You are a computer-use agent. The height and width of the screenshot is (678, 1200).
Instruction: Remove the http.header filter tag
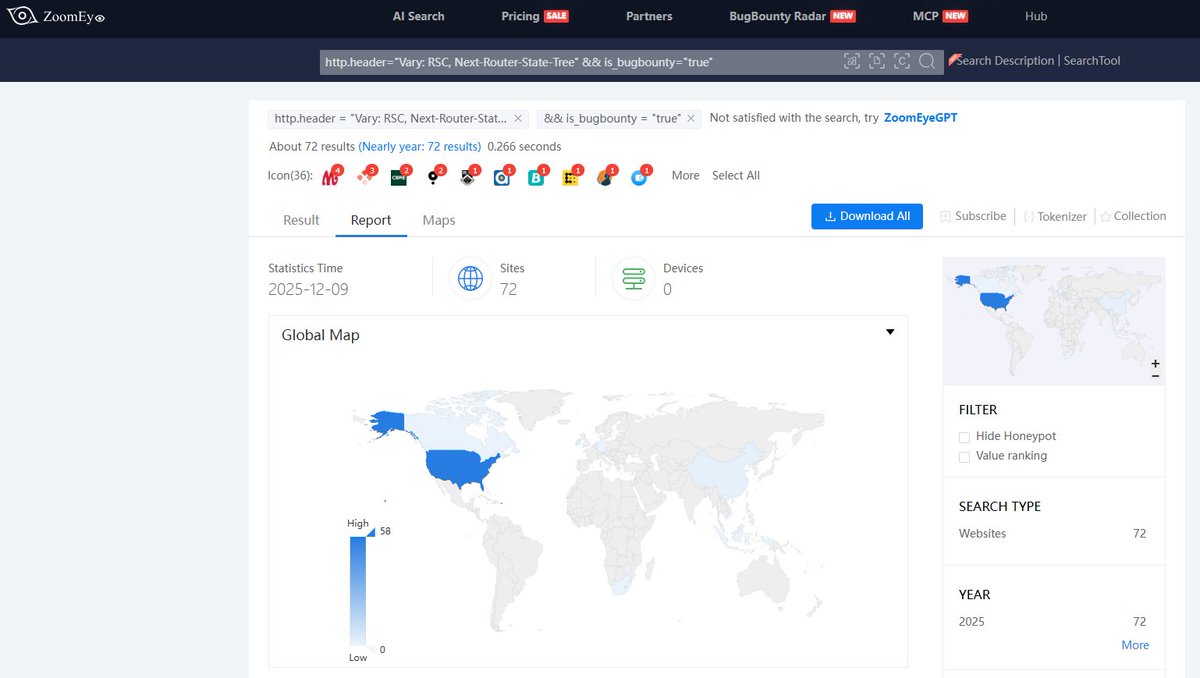point(518,118)
